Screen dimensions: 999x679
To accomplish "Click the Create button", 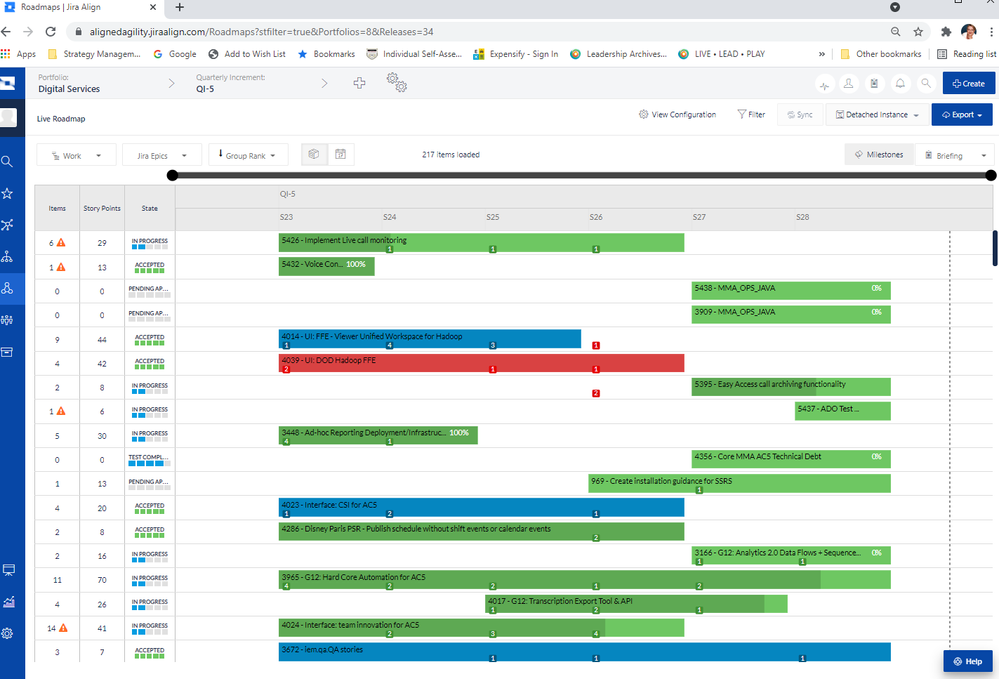I will (x=968, y=83).
